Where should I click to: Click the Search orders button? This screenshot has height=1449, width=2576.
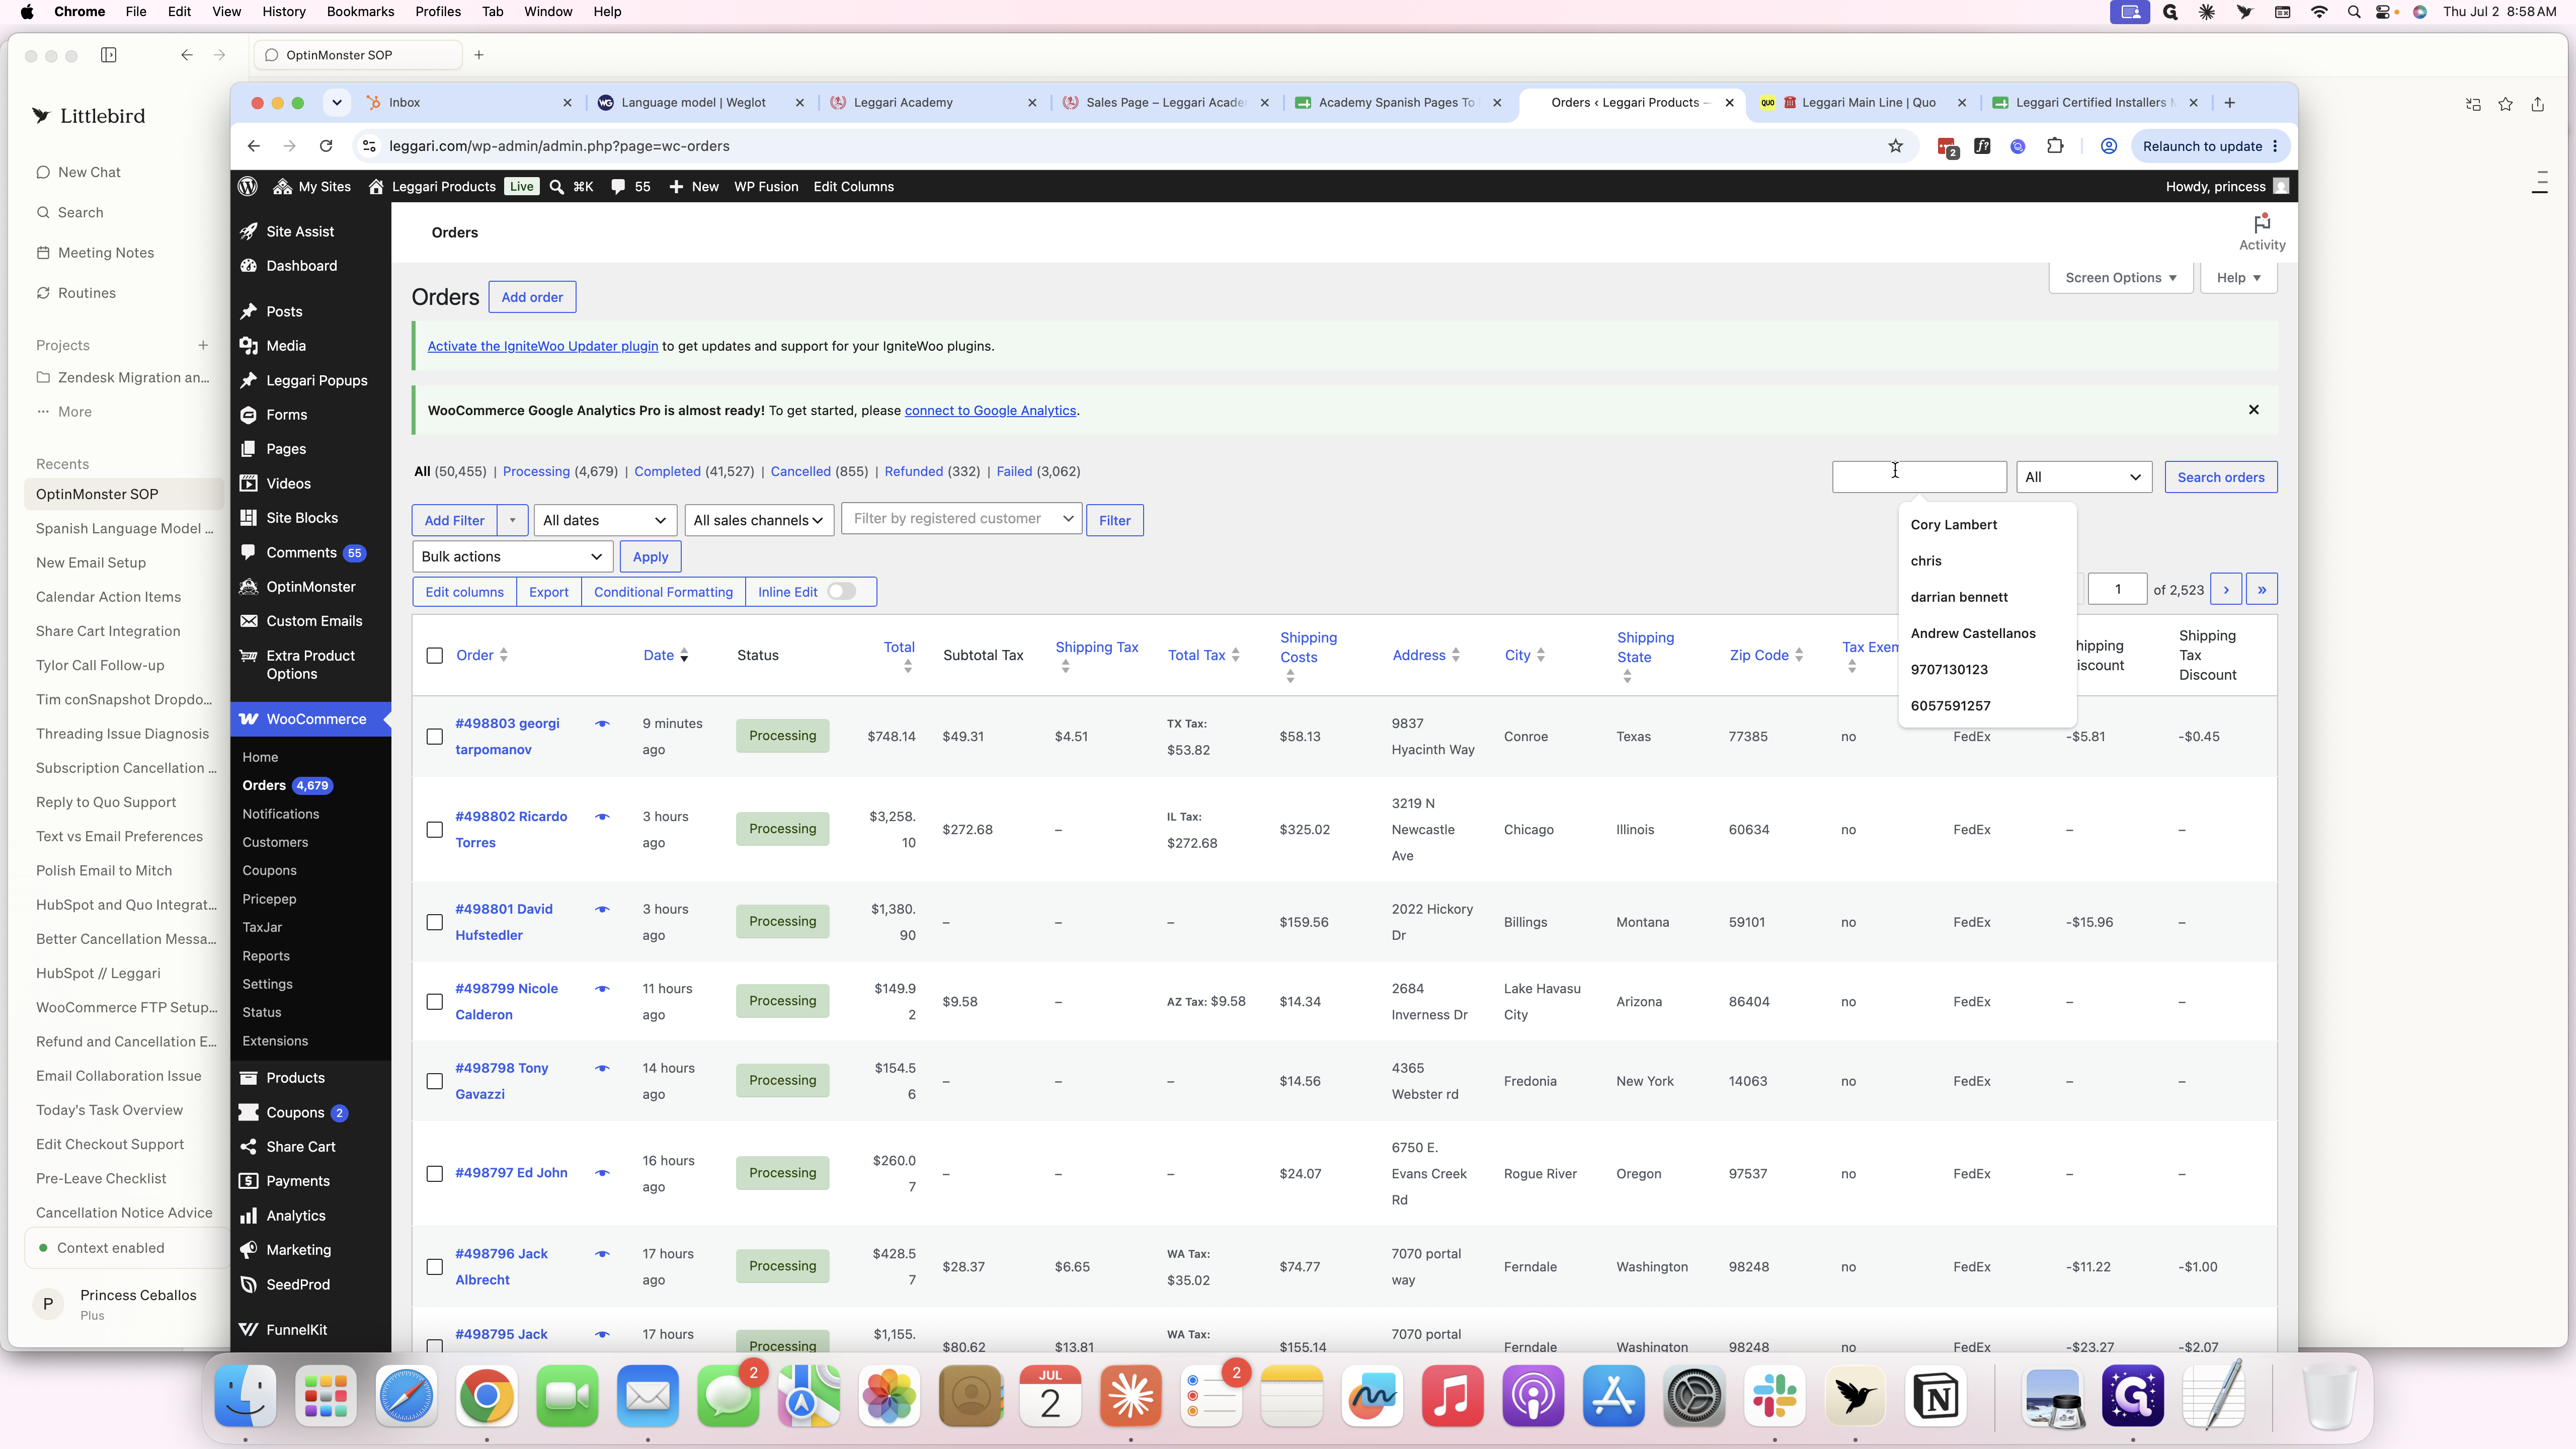pos(2220,477)
